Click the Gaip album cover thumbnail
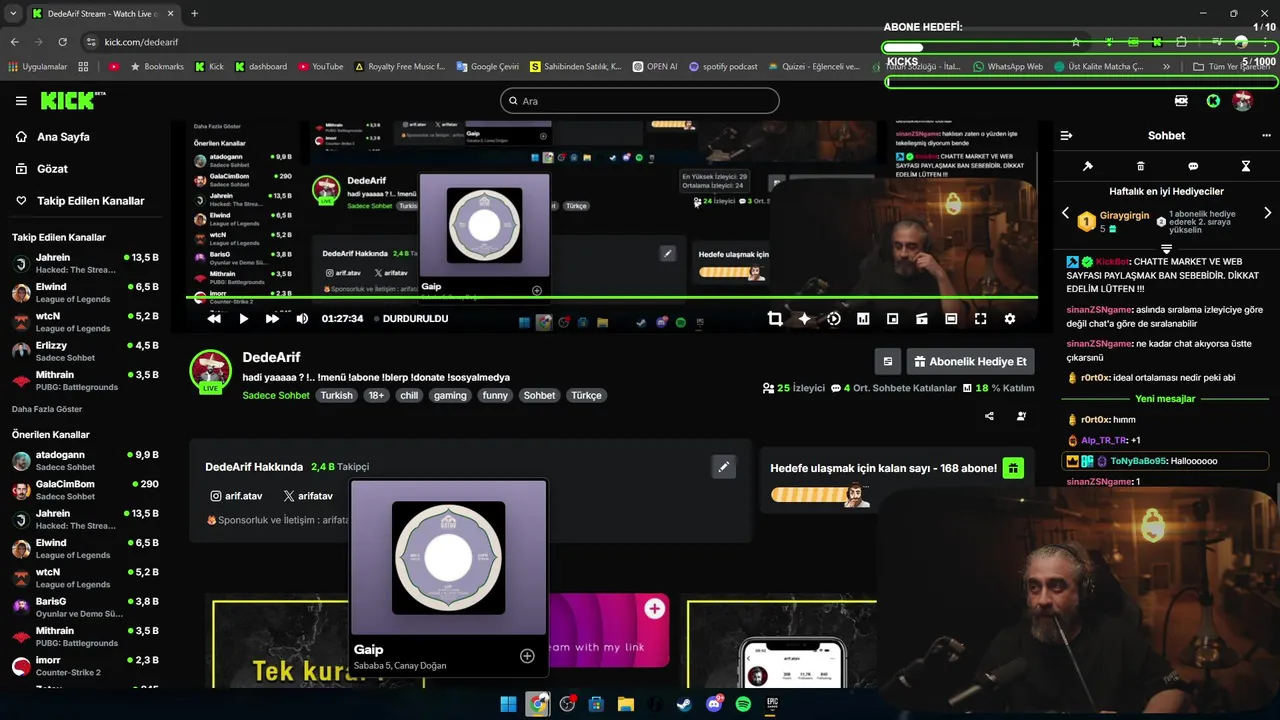1280x720 pixels. [x=448, y=557]
